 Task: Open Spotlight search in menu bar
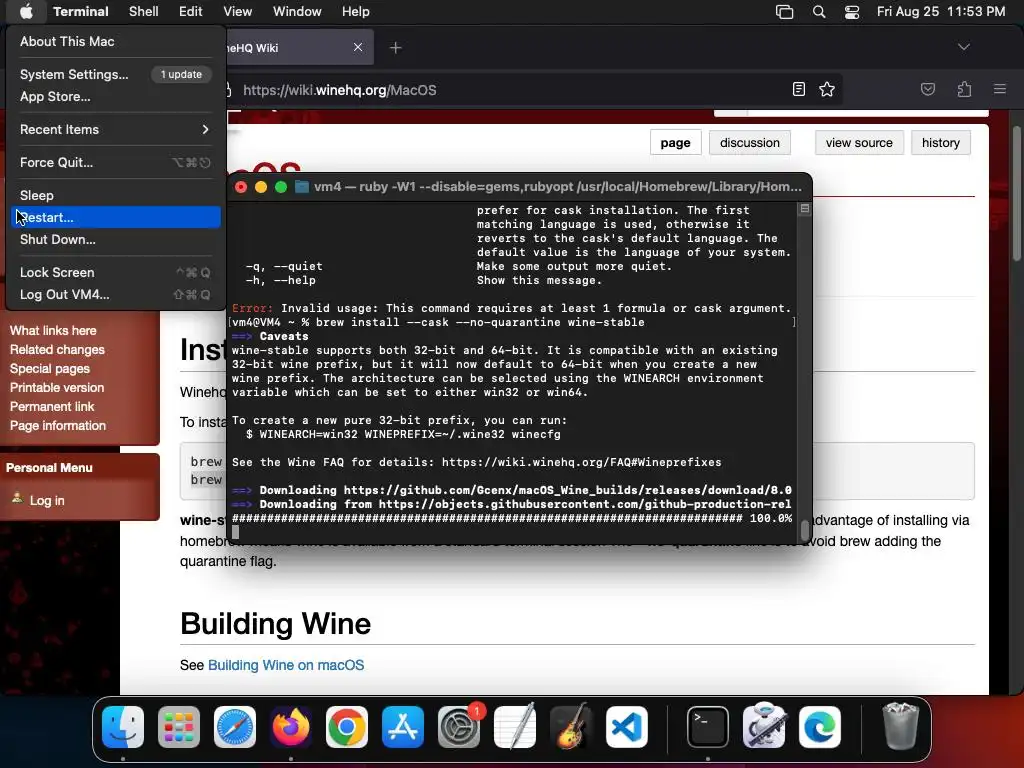point(818,12)
